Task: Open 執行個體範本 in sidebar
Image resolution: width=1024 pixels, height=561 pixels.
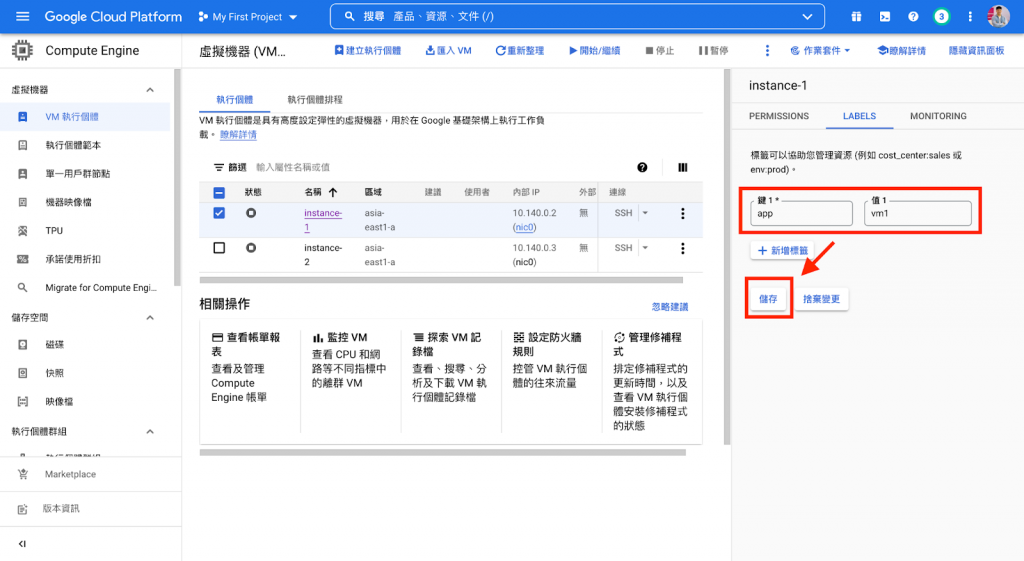Action: (x=85, y=145)
